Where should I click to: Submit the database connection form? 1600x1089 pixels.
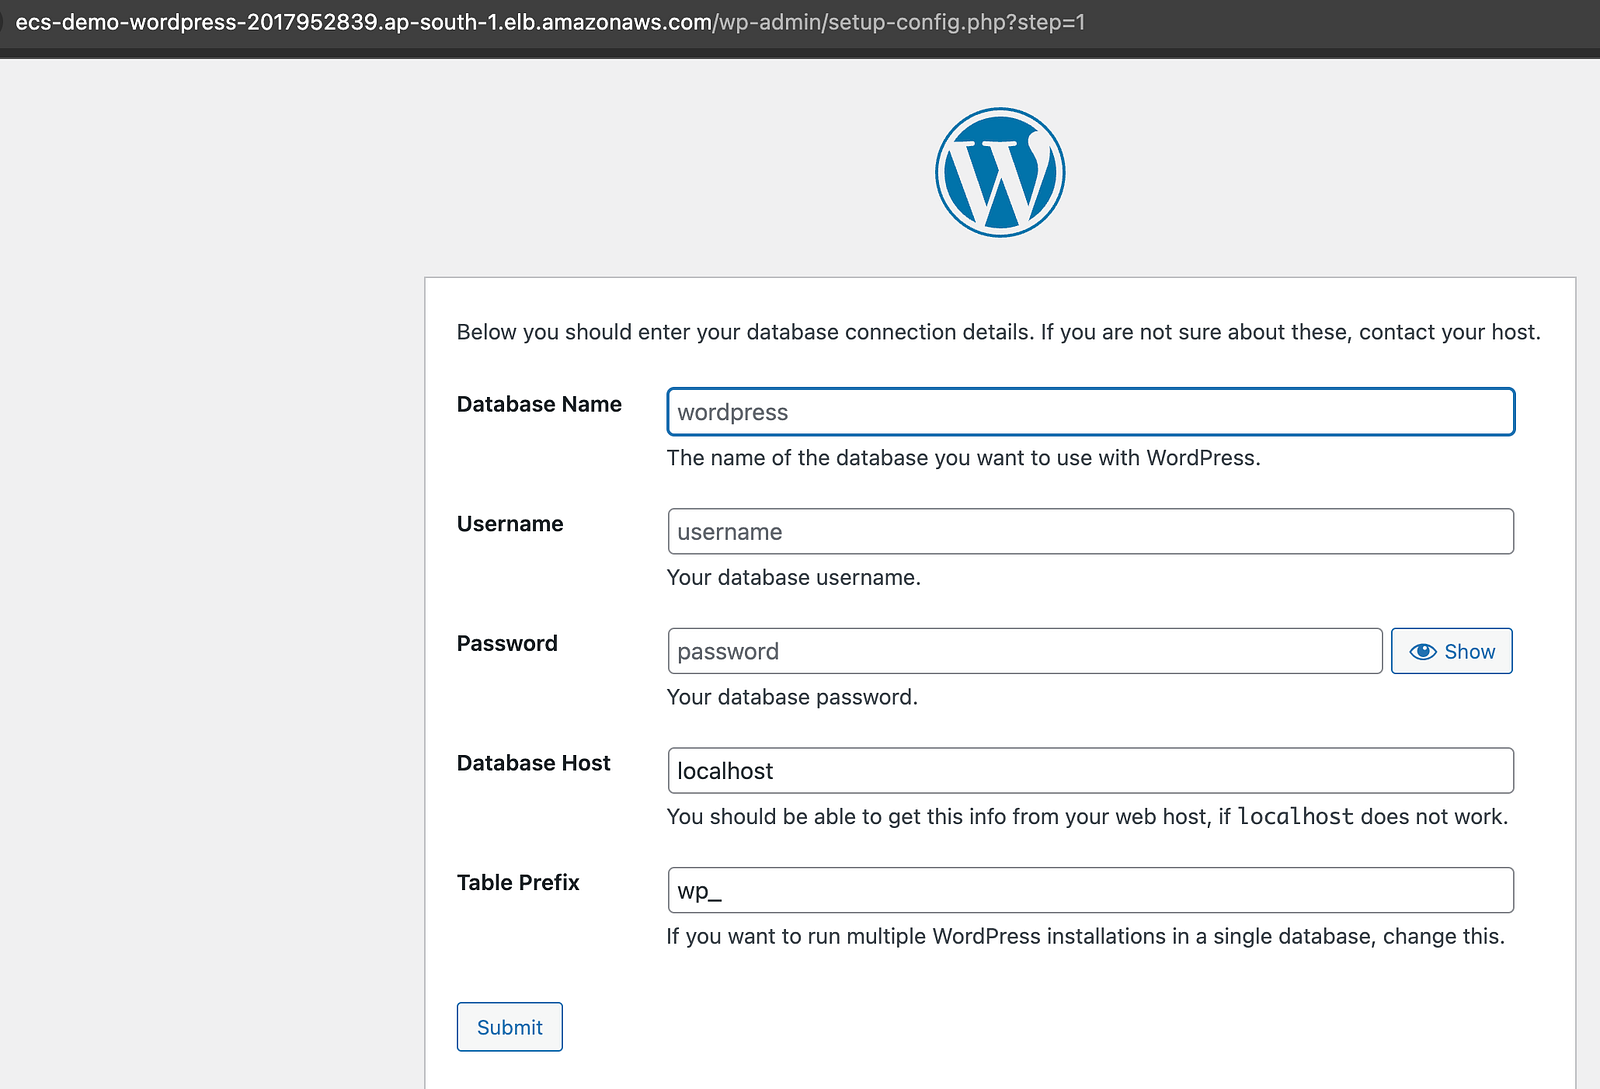(x=510, y=1027)
